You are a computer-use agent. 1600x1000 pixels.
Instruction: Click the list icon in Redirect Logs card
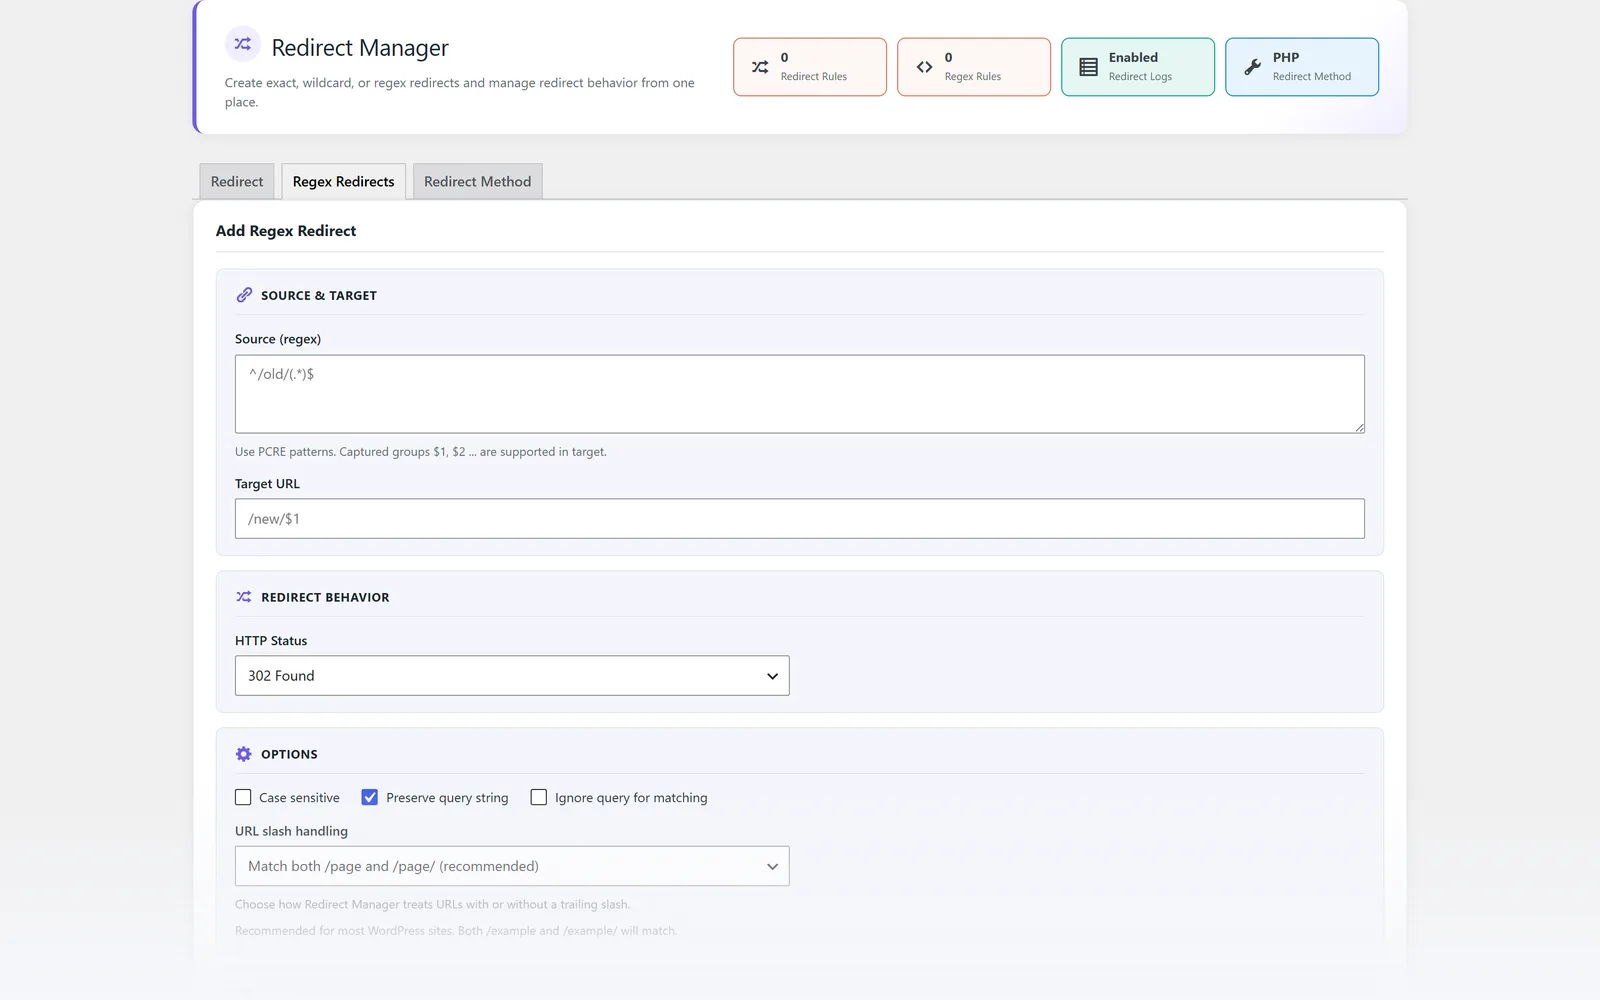[x=1088, y=67]
